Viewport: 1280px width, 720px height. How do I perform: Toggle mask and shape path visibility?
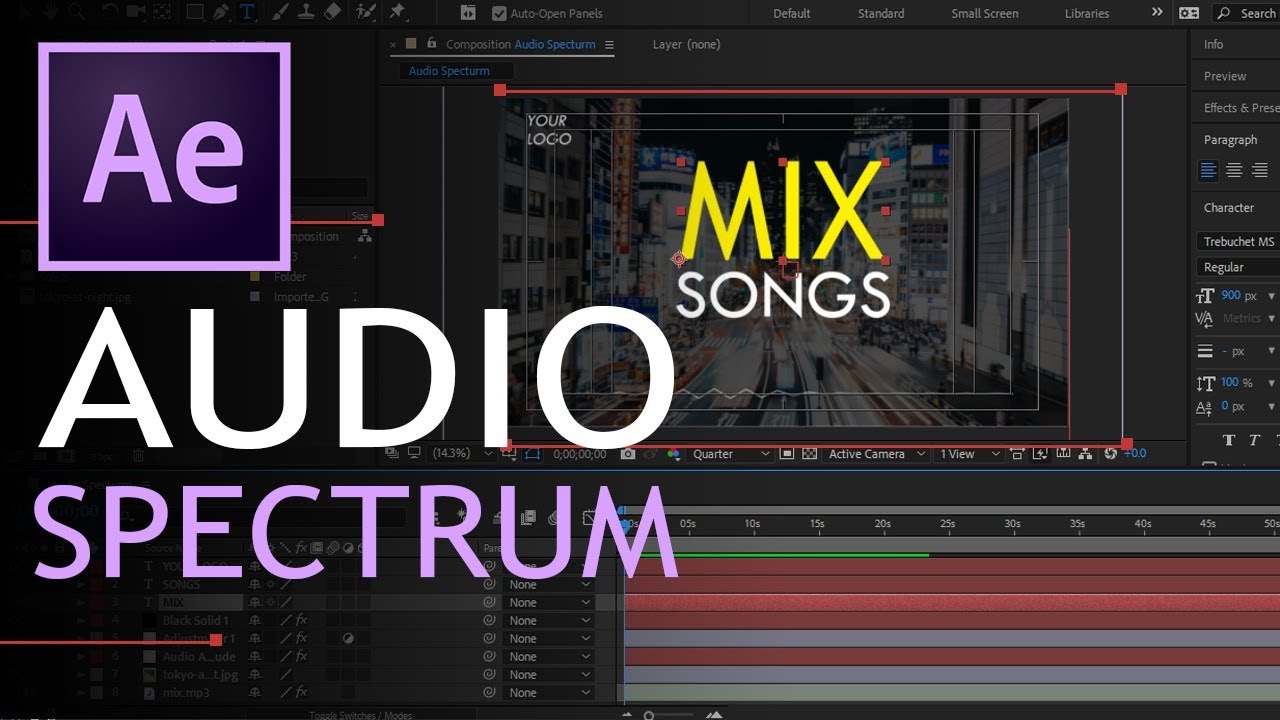pos(532,454)
